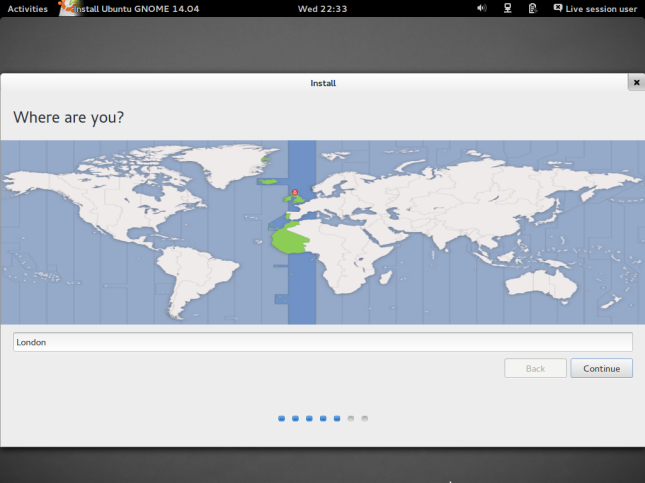The height and width of the screenshot is (483, 645).
Task: Open the clock showing Wed 22:33
Action: point(322,9)
